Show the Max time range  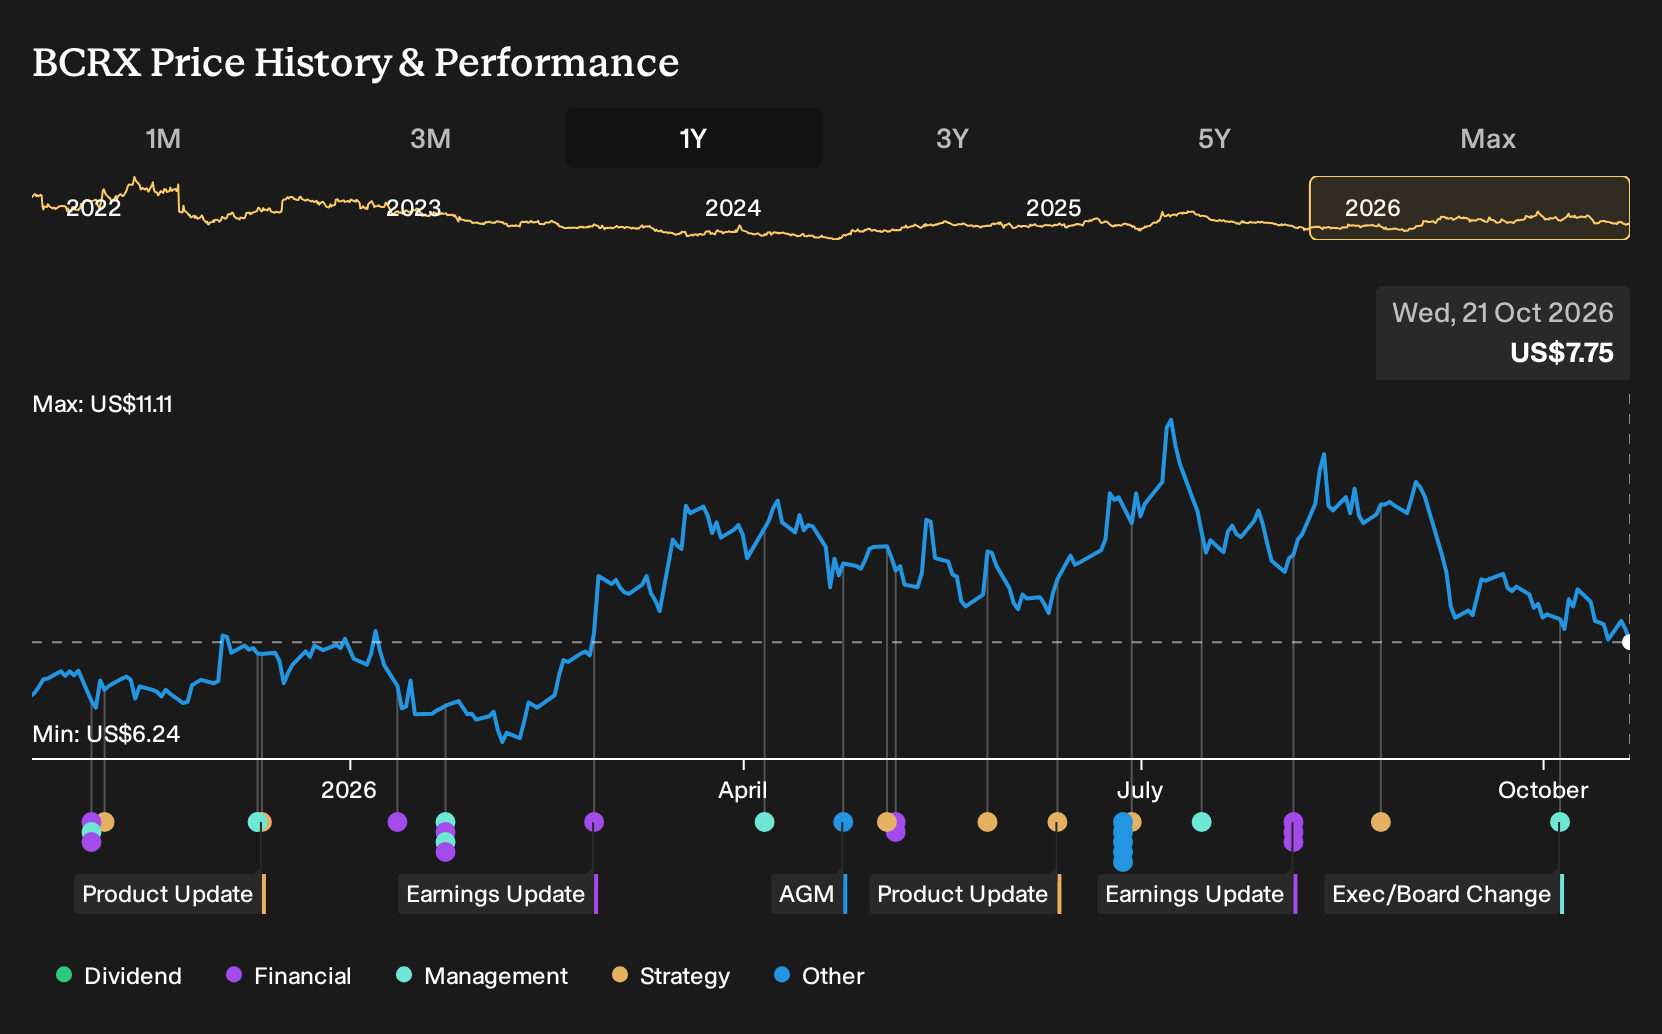(x=1488, y=138)
